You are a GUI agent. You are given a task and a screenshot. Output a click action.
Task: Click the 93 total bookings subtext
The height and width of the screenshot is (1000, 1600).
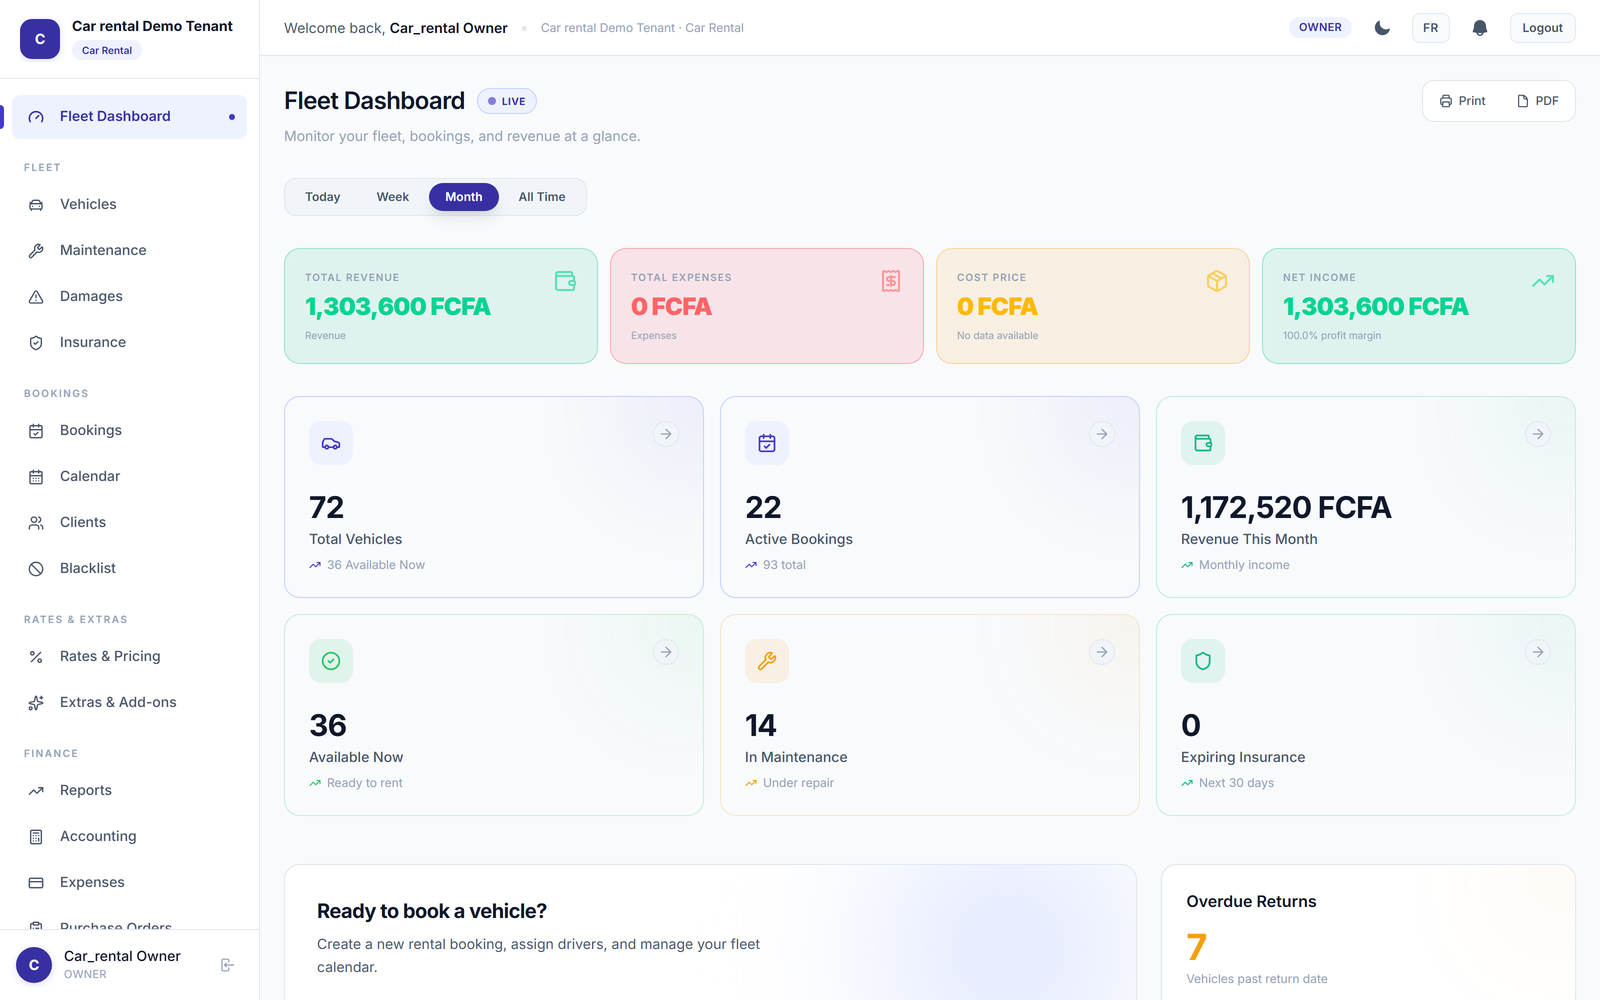(x=784, y=565)
